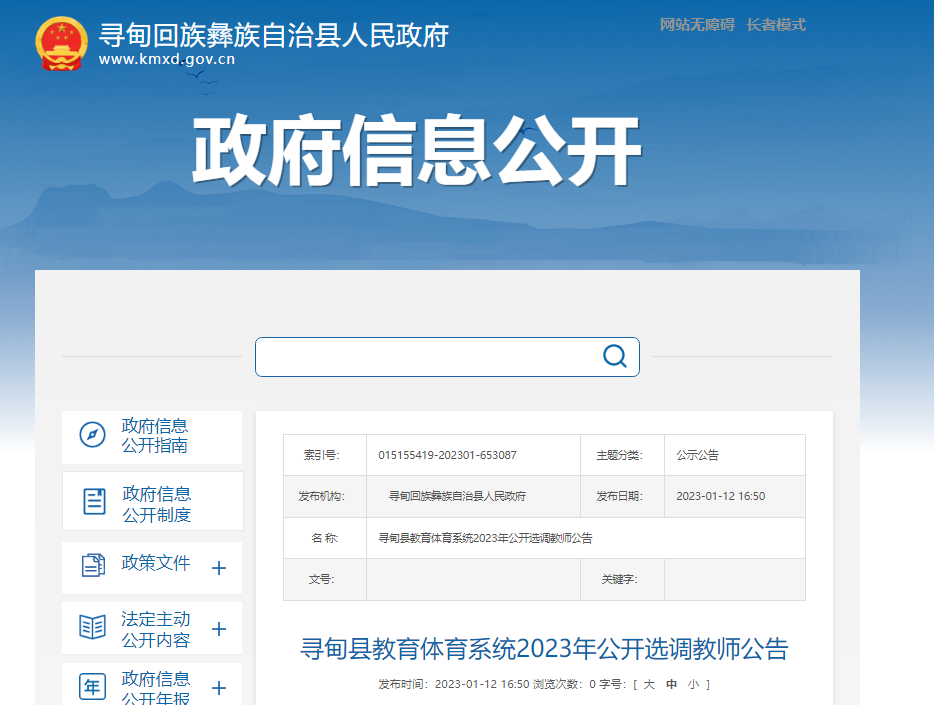Expand the 政策文件 section with plus sign
Viewport: 934px width, 705px height.
point(219,568)
